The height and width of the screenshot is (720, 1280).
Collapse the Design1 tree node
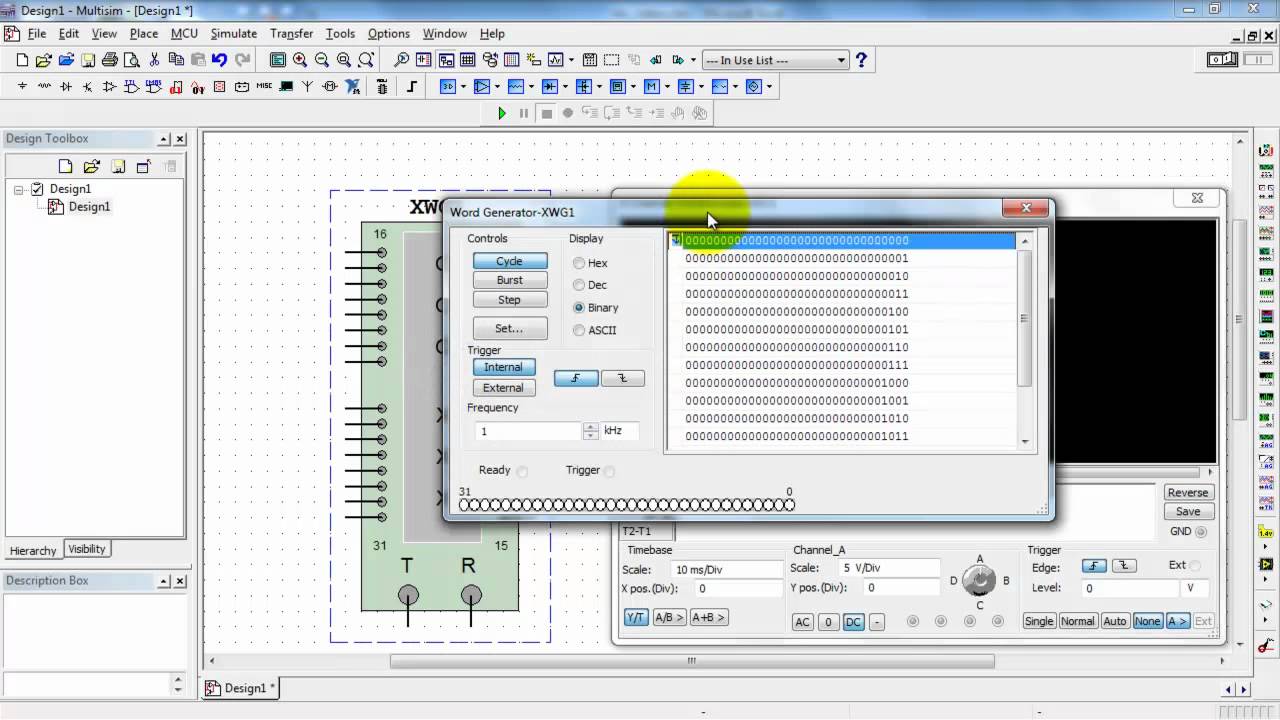[x=20, y=188]
